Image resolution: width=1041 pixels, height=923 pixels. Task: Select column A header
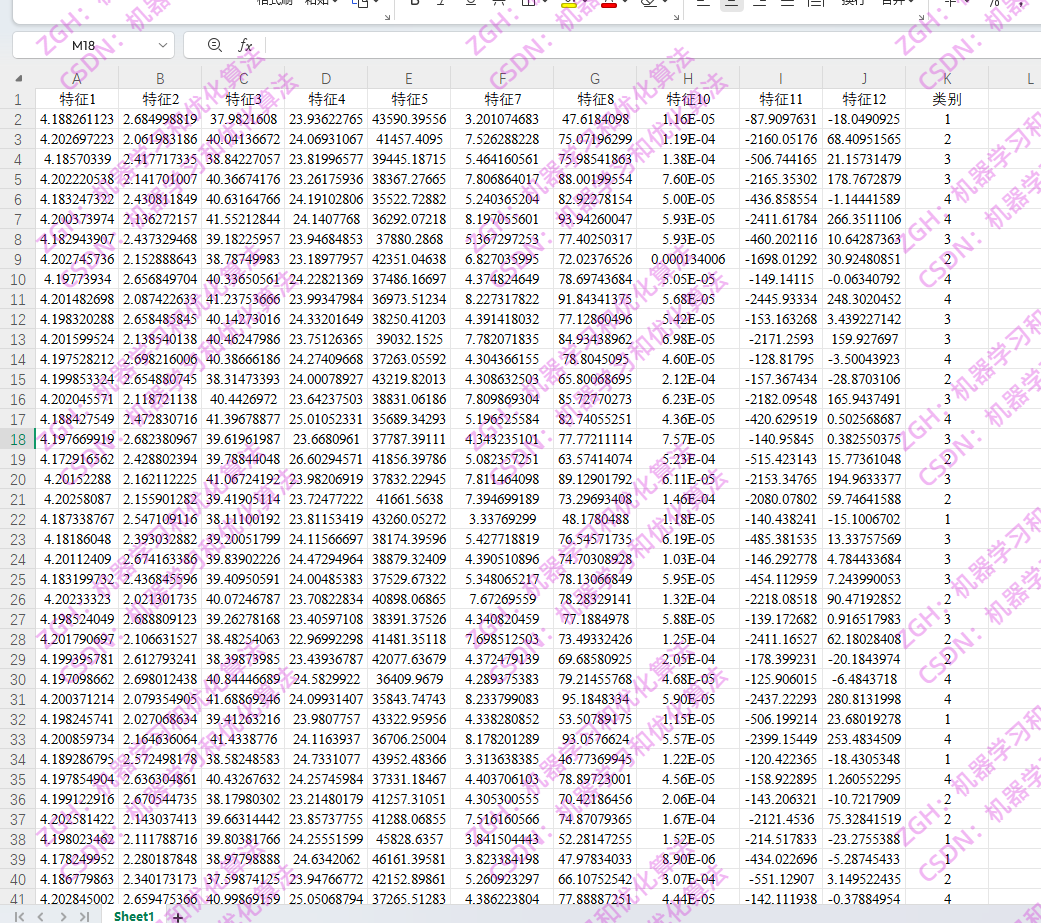(x=77, y=78)
